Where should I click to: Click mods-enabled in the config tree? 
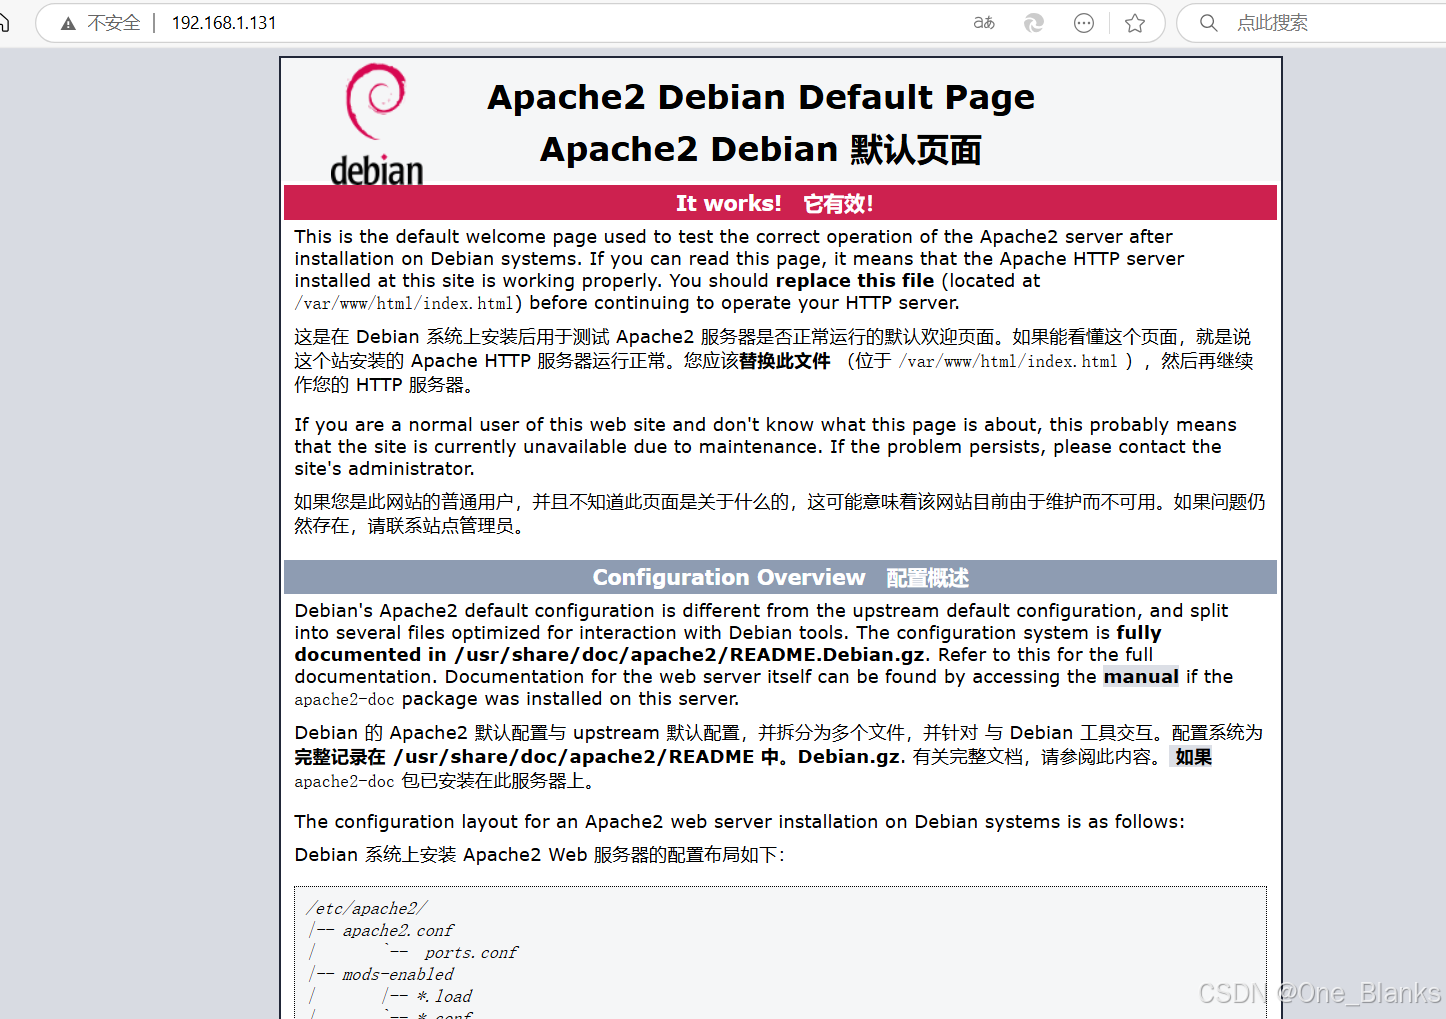[398, 974]
